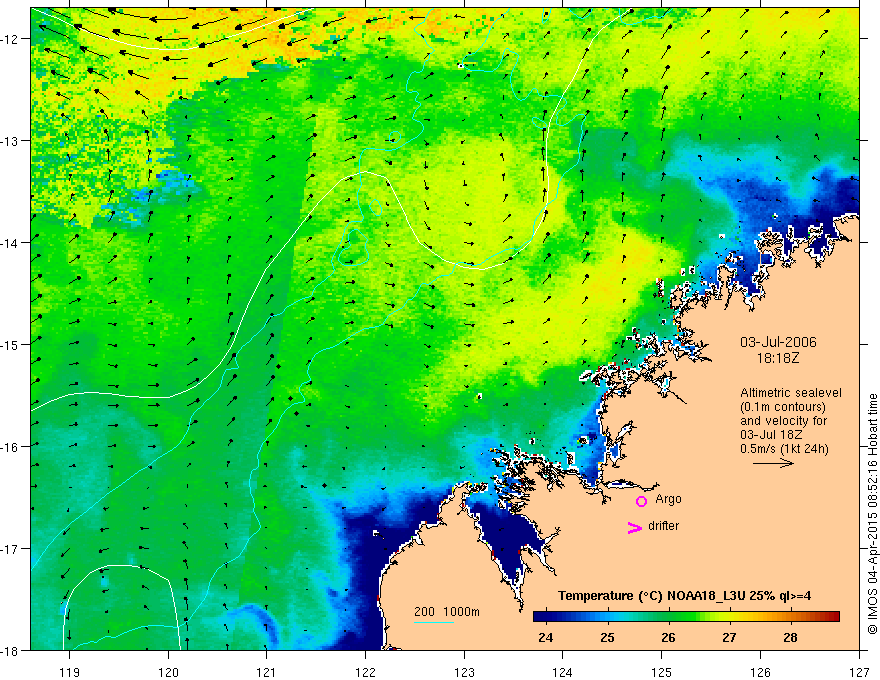Click the magenta drifter arrowhead symbol
880x680 pixels.
[x=634, y=527]
